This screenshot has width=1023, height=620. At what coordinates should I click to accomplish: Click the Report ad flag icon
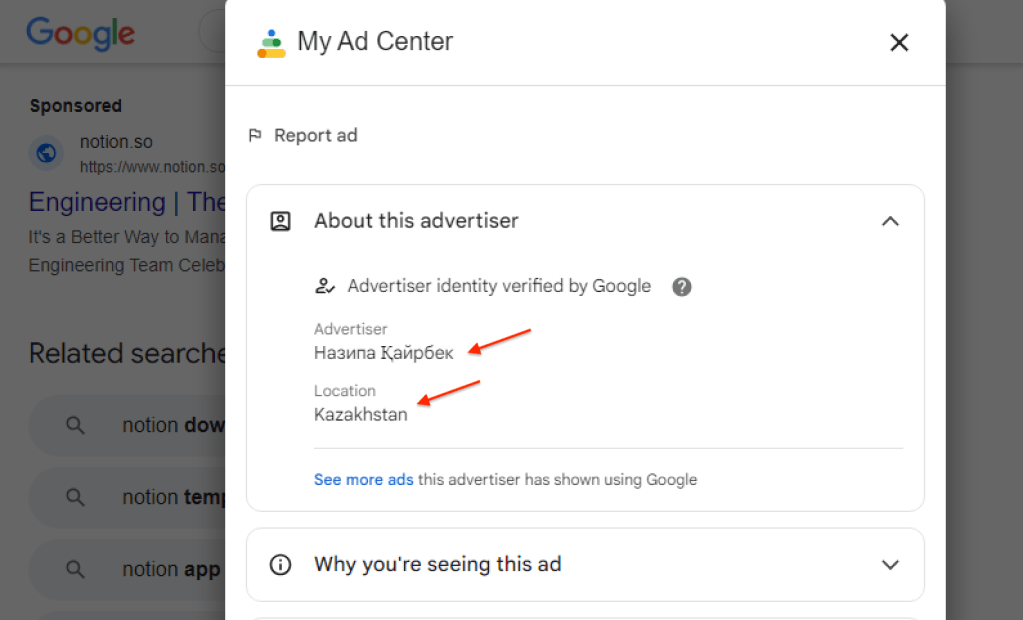pyautogui.click(x=255, y=135)
